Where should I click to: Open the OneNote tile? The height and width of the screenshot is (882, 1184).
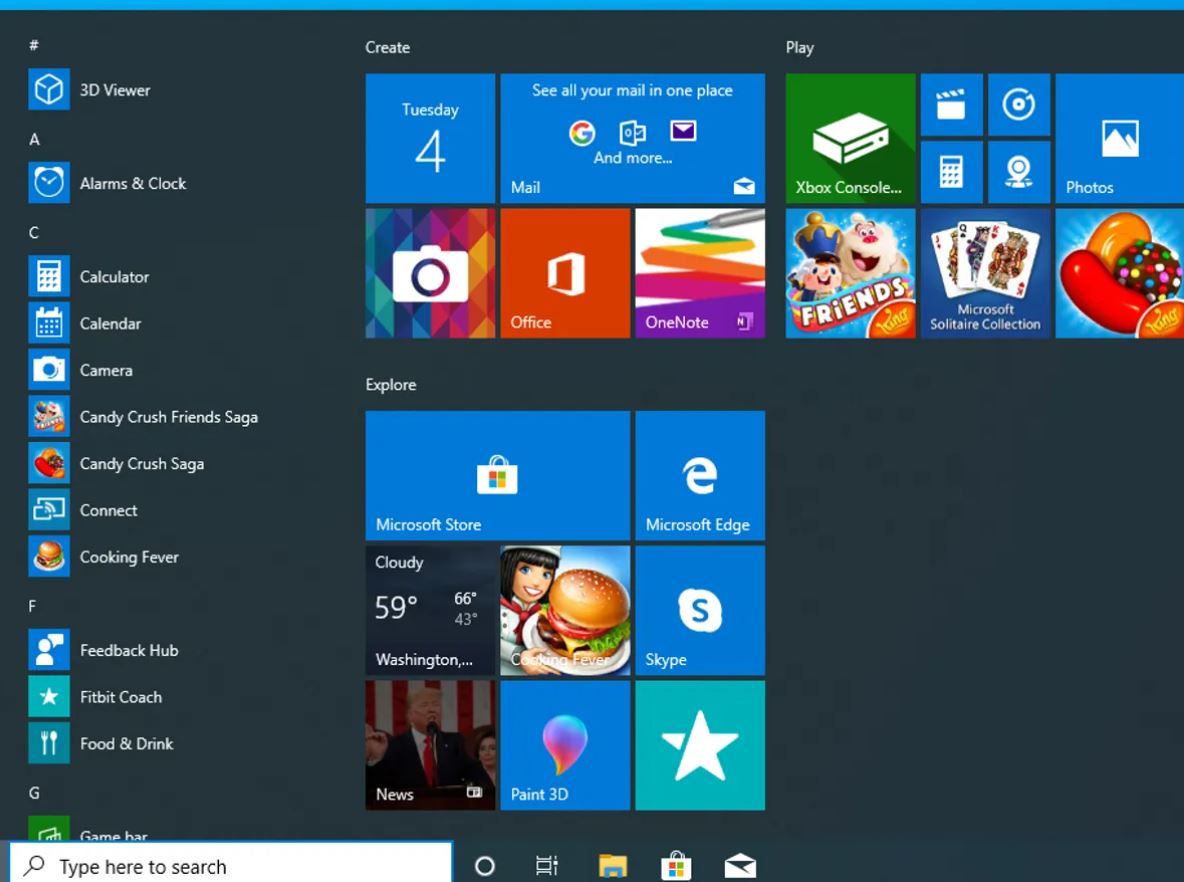click(x=699, y=271)
